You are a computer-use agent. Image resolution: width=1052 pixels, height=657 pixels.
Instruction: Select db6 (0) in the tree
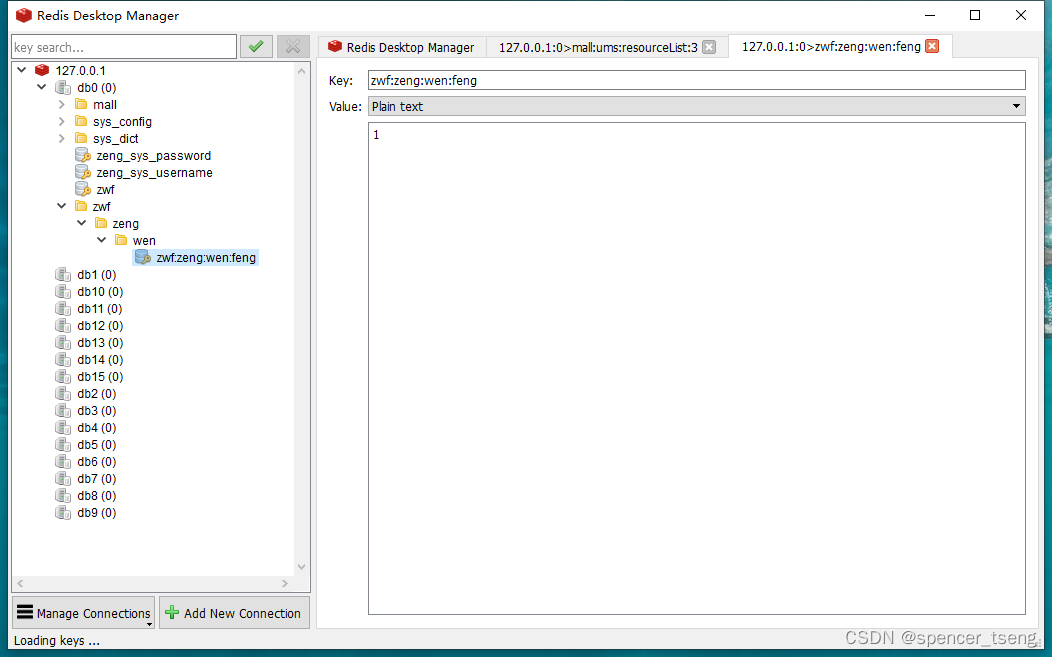pos(97,462)
